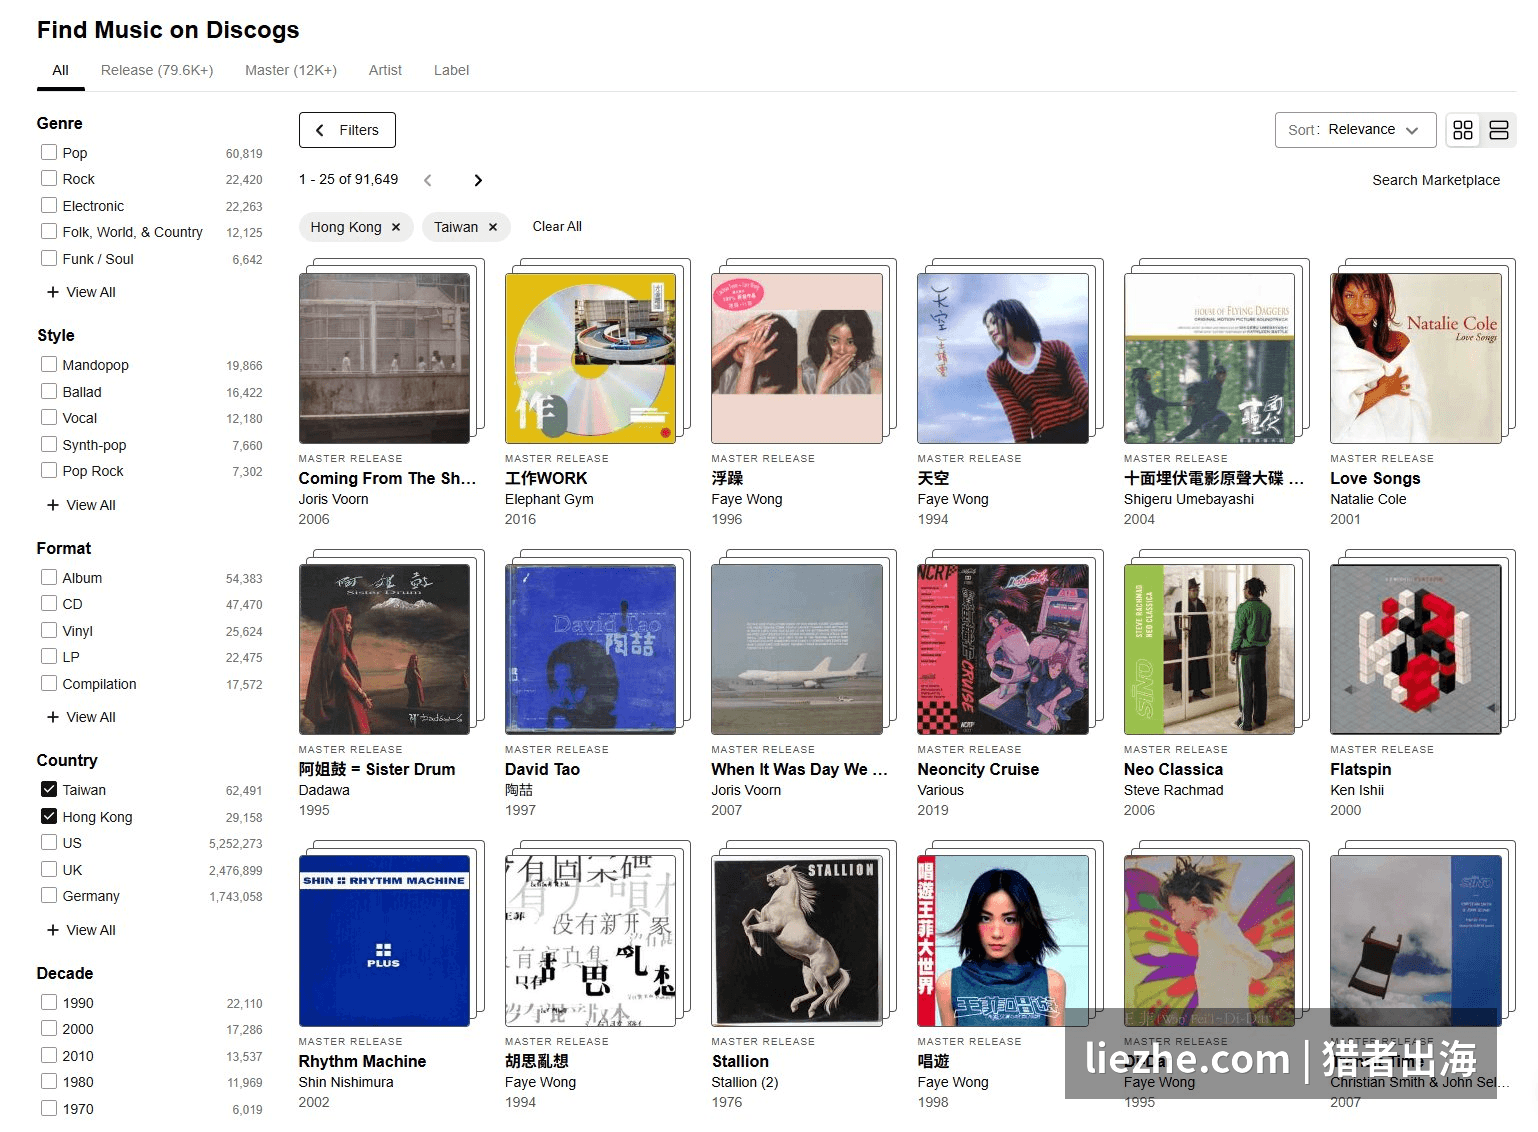The width and height of the screenshot is (1538, 1132).
Task: Open artist link Elephant Gym
Action: 549,499
